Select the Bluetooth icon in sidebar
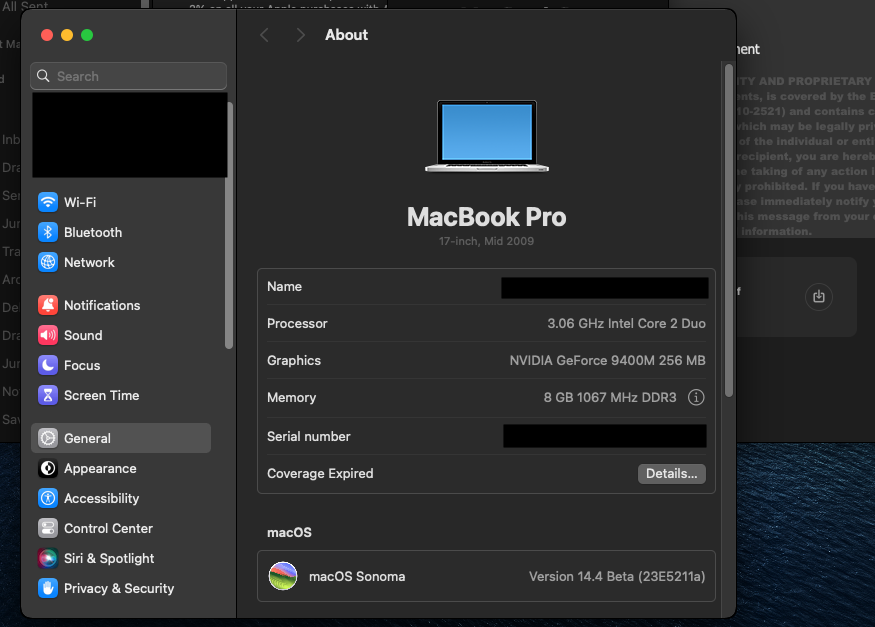Viewport: 875px width, 627px height. (x=48, y=232)
